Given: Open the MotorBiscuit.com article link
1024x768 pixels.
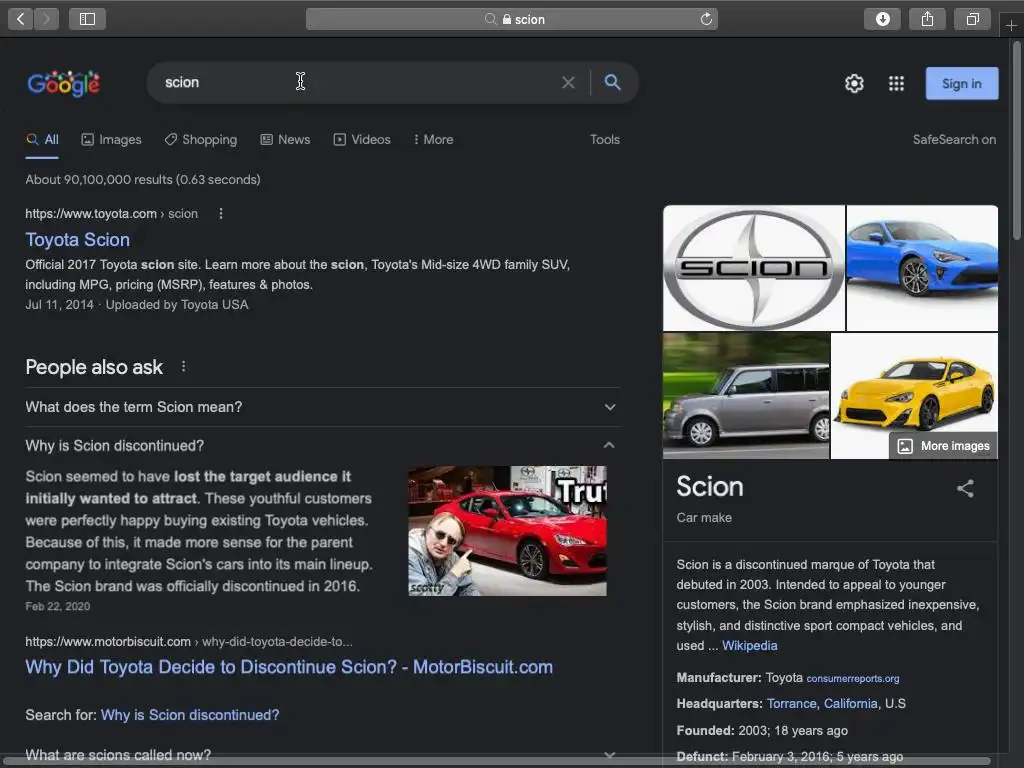Looking at the screenshot, I should 289,667.
